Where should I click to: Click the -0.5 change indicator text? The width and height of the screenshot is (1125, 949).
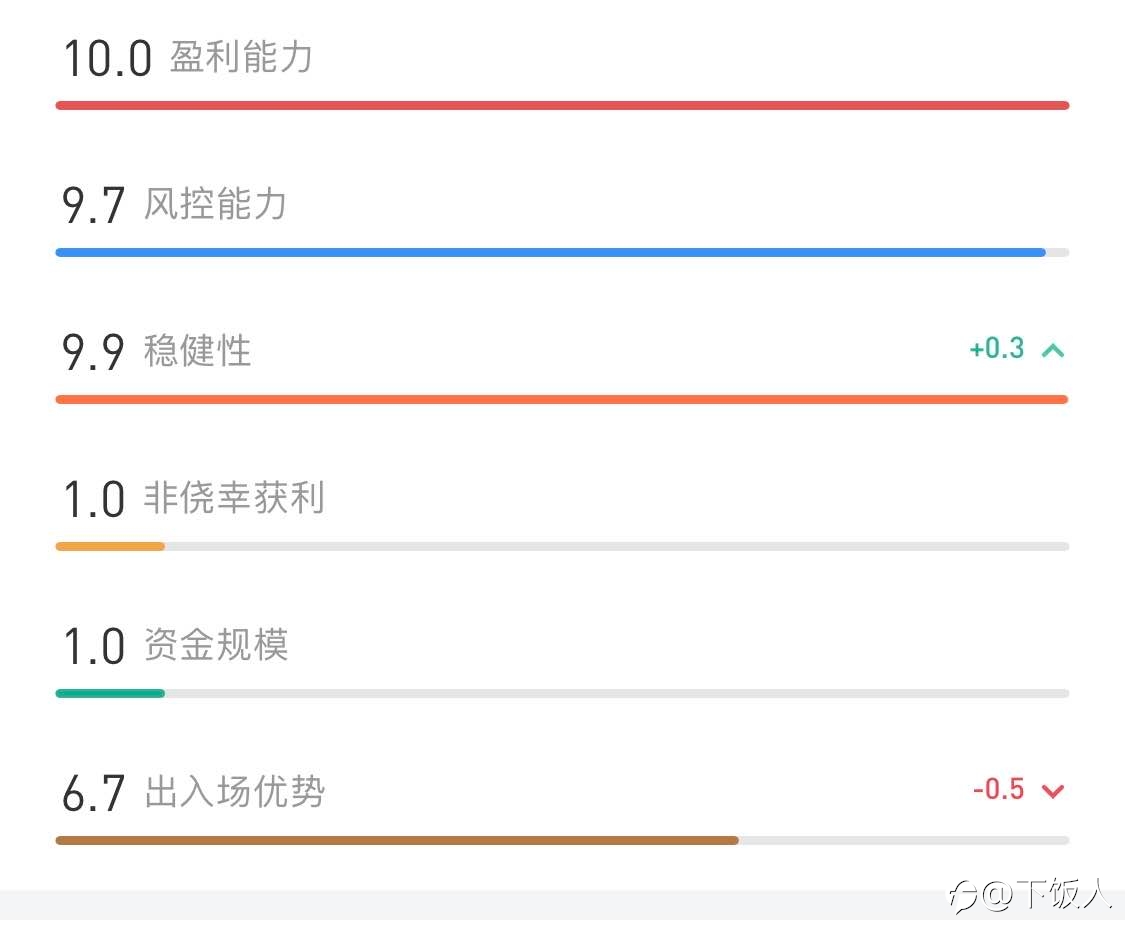point(998,789)
